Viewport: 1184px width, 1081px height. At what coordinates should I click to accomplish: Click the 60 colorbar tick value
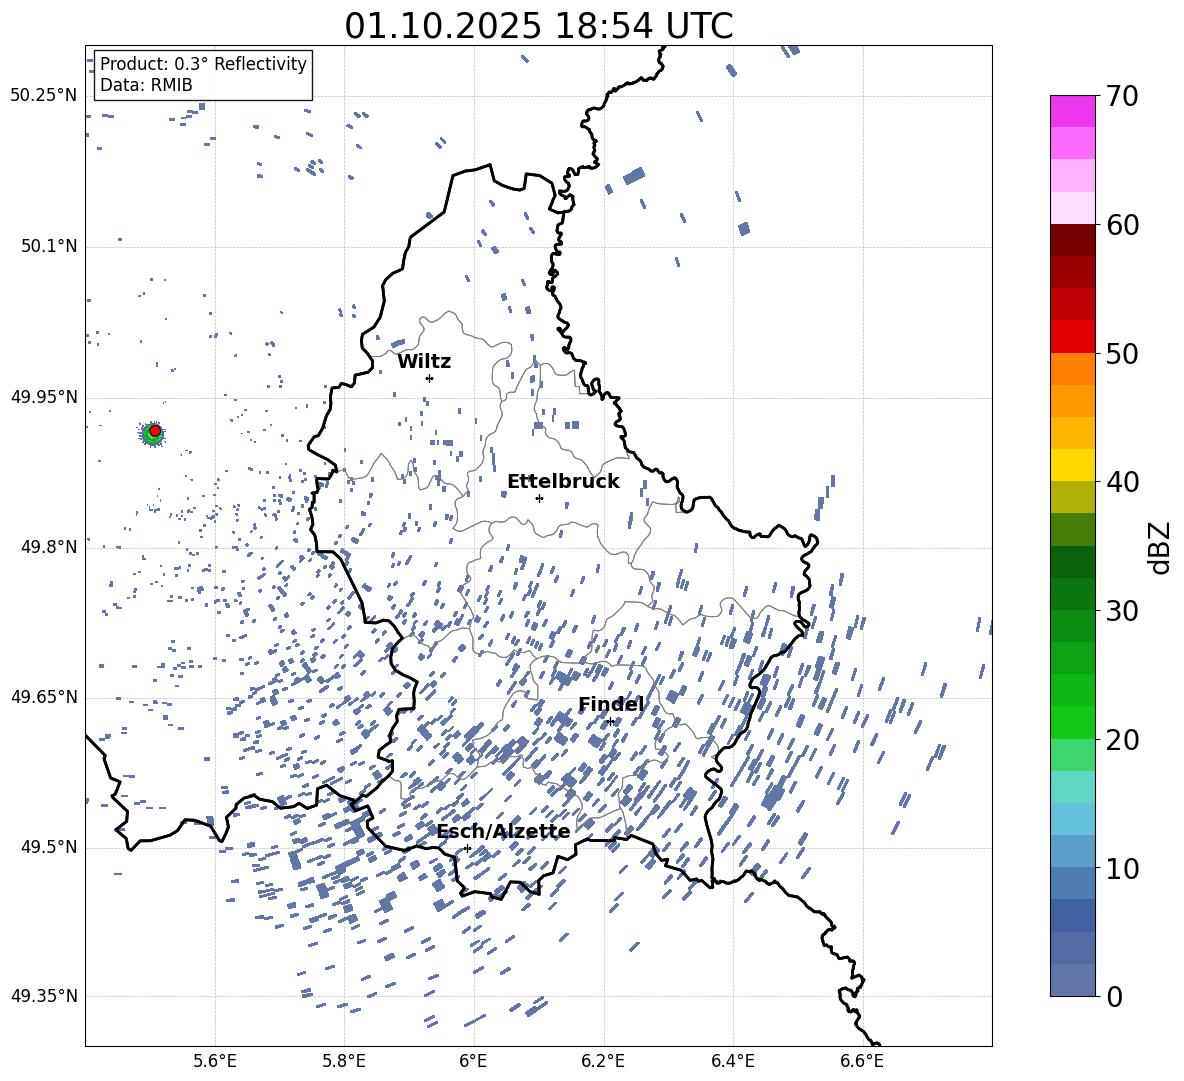pyautogui.click(x=1122, y=225)
